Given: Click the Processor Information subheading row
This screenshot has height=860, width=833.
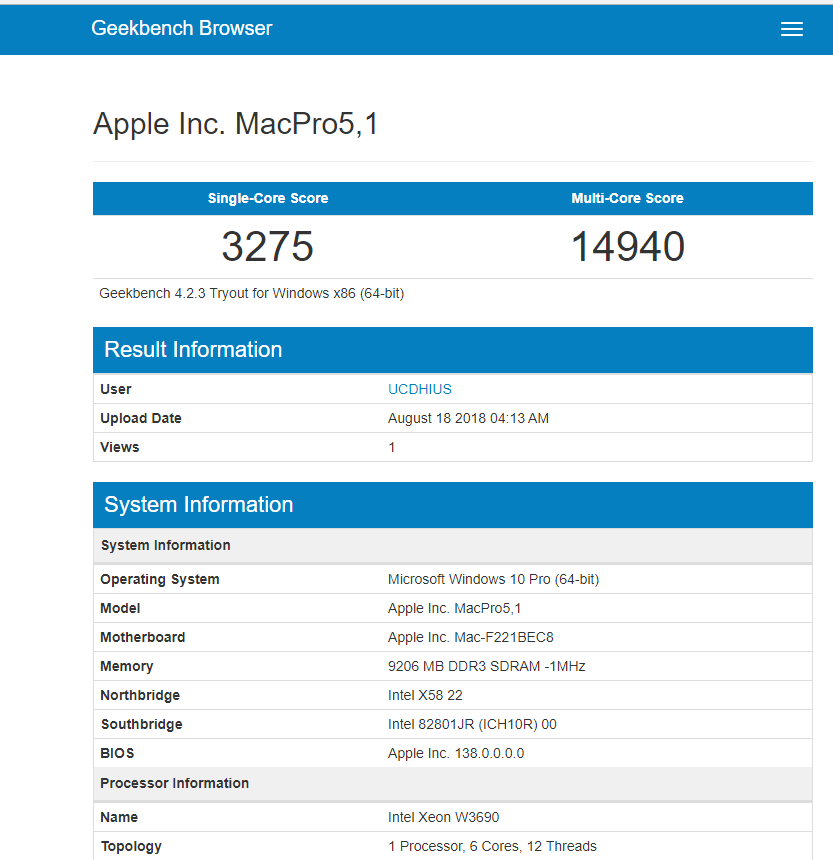Looking at the screenshot, I should click(x=175, y=783).
